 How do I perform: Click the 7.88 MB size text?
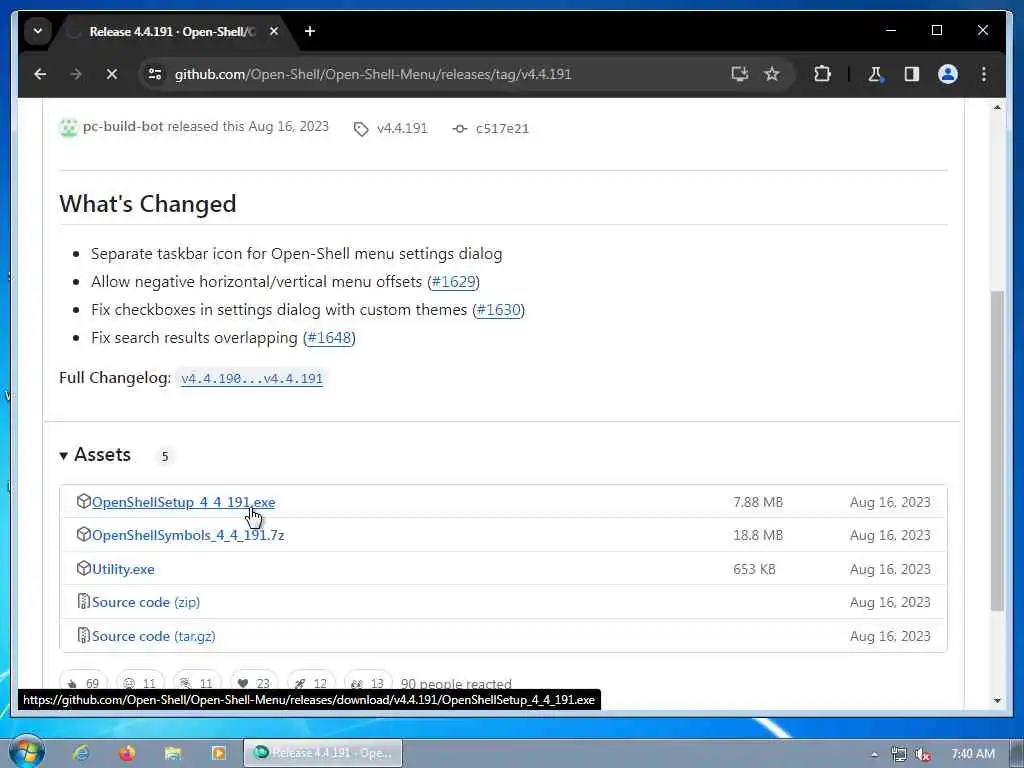(758, 502)
